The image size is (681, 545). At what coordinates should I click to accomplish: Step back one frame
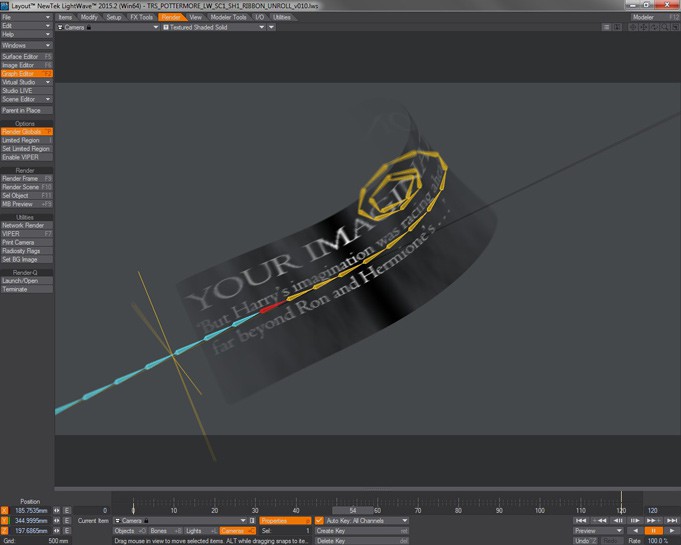(617, 520)
